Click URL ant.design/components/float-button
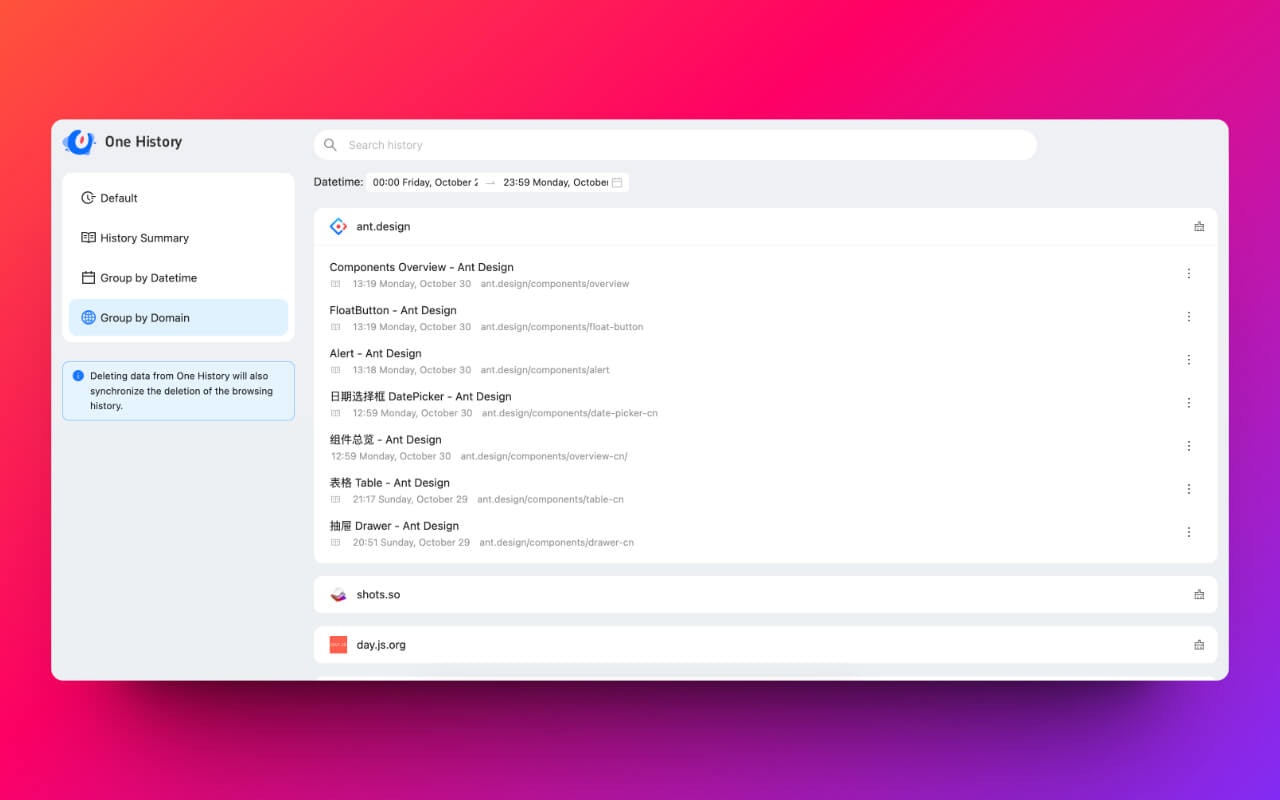The height and width of the screenshot is (800, 1280). 562,327
